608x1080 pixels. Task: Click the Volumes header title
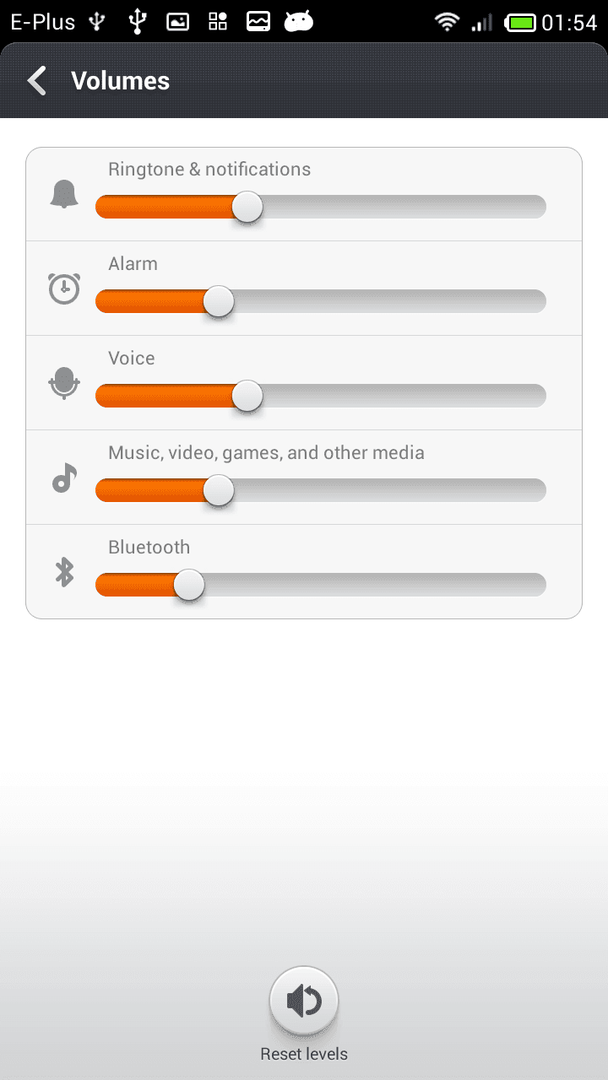pos(120,81)
